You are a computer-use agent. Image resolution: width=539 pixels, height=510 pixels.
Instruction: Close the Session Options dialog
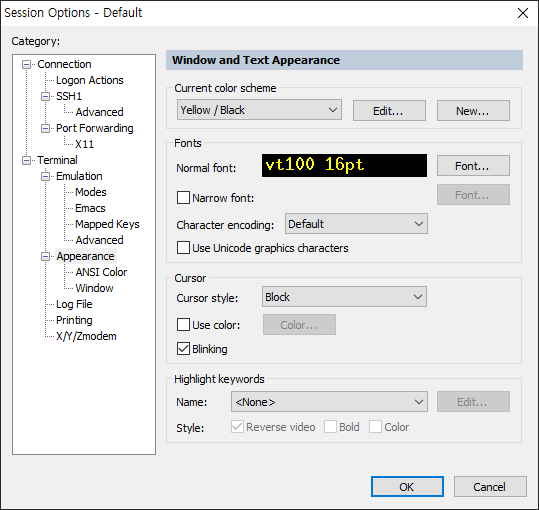click(522, 13)
